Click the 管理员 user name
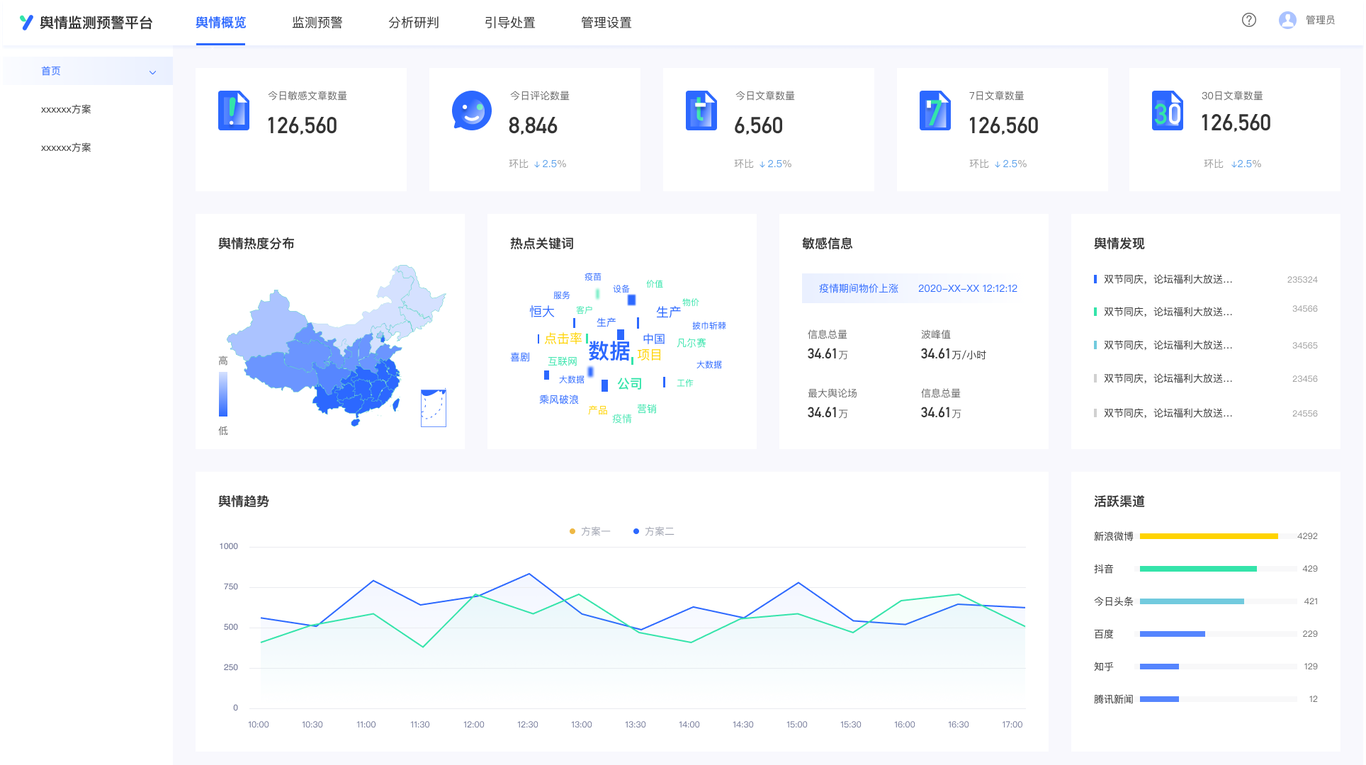 1320,20
